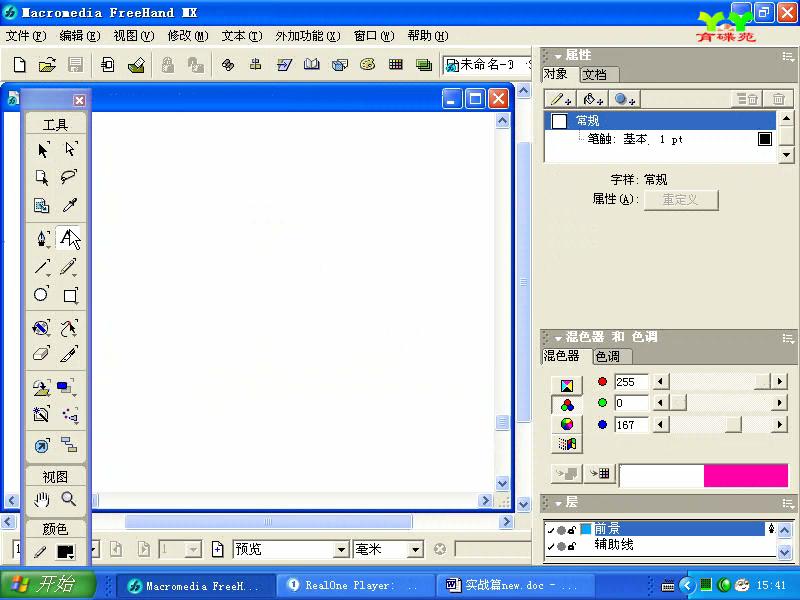Collapse the 混色器 和 色调 panel
800x600 pixels.
point(558,338)
